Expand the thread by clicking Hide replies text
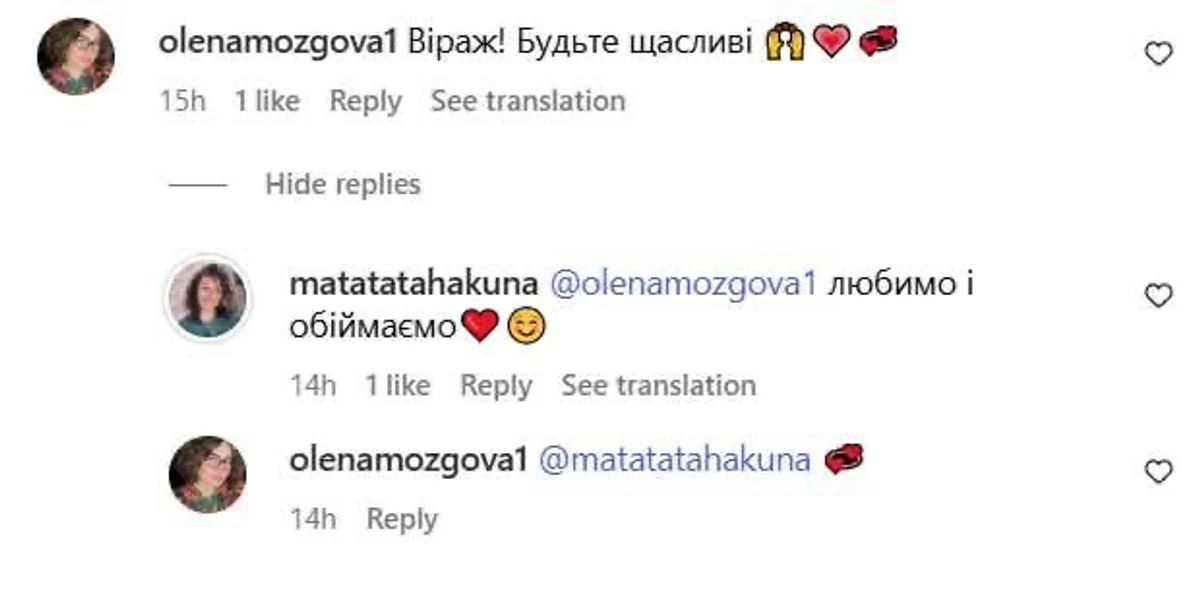This screenshot has height=594, width=1200. click(x=341, y=184)
